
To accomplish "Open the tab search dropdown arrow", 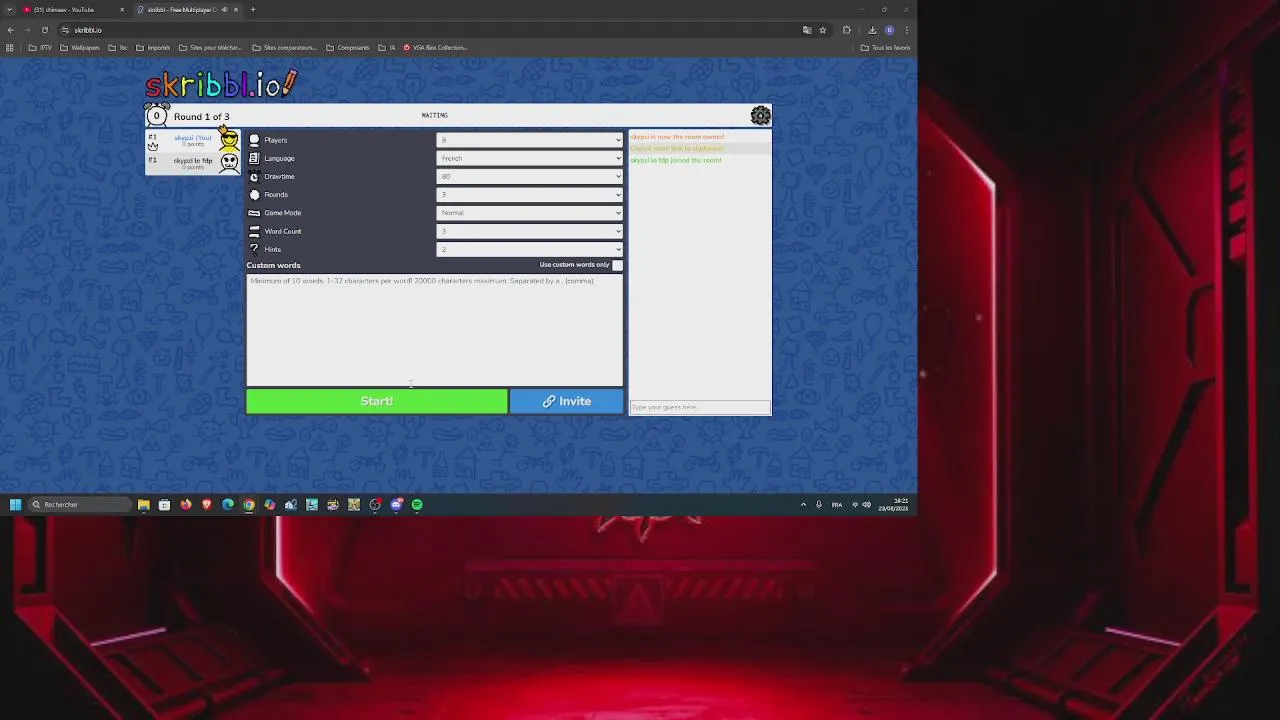I will point(9,10).
